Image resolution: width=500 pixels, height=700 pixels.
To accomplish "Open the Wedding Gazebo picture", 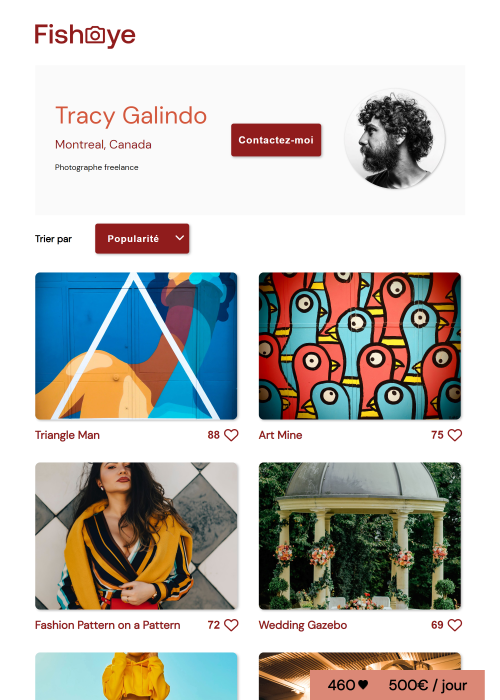I will [x=360, y=536].
